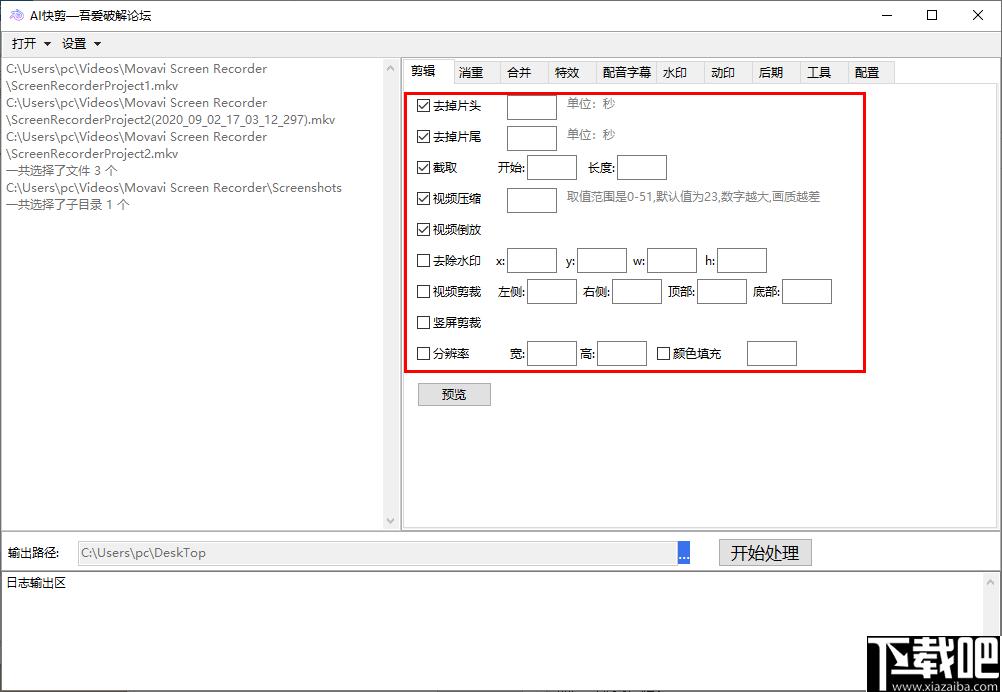Switch to the 配音字幕 tab
The width and height of the screenshot is (1002, 692).
pyautogui.click(x=627, y=73)
